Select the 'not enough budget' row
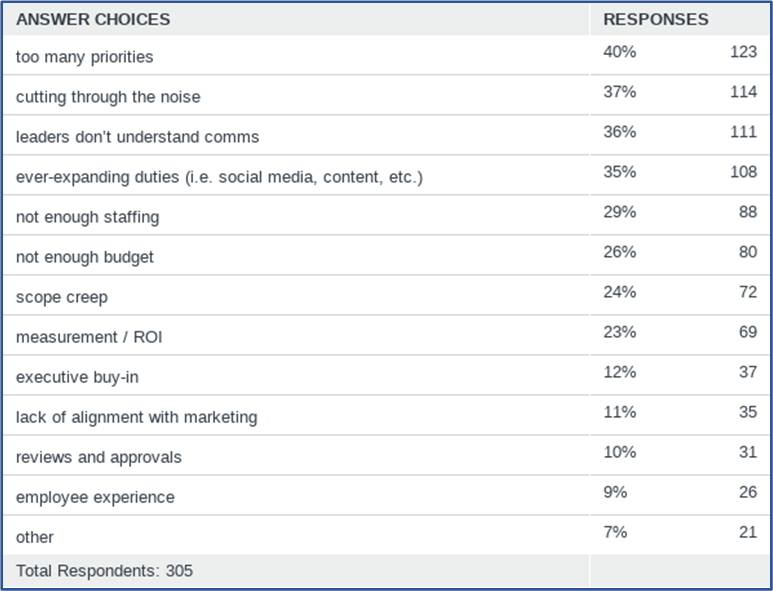 tap(386, 255)
